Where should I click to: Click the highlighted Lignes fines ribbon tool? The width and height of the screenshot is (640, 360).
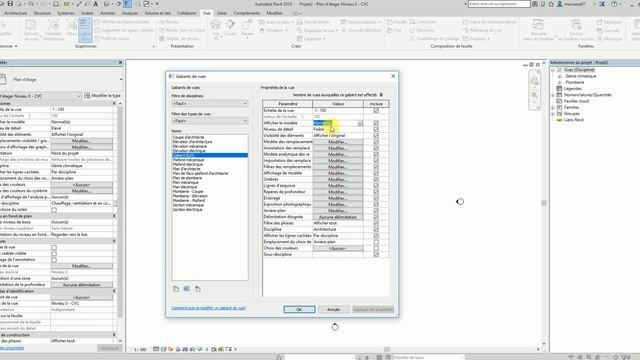point(85,30)
